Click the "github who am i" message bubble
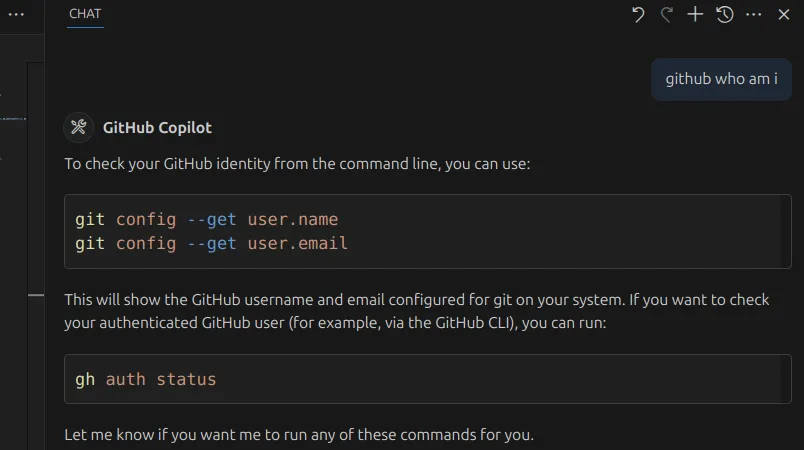Viewport: 804px width, 450px height. click(721, 79)
